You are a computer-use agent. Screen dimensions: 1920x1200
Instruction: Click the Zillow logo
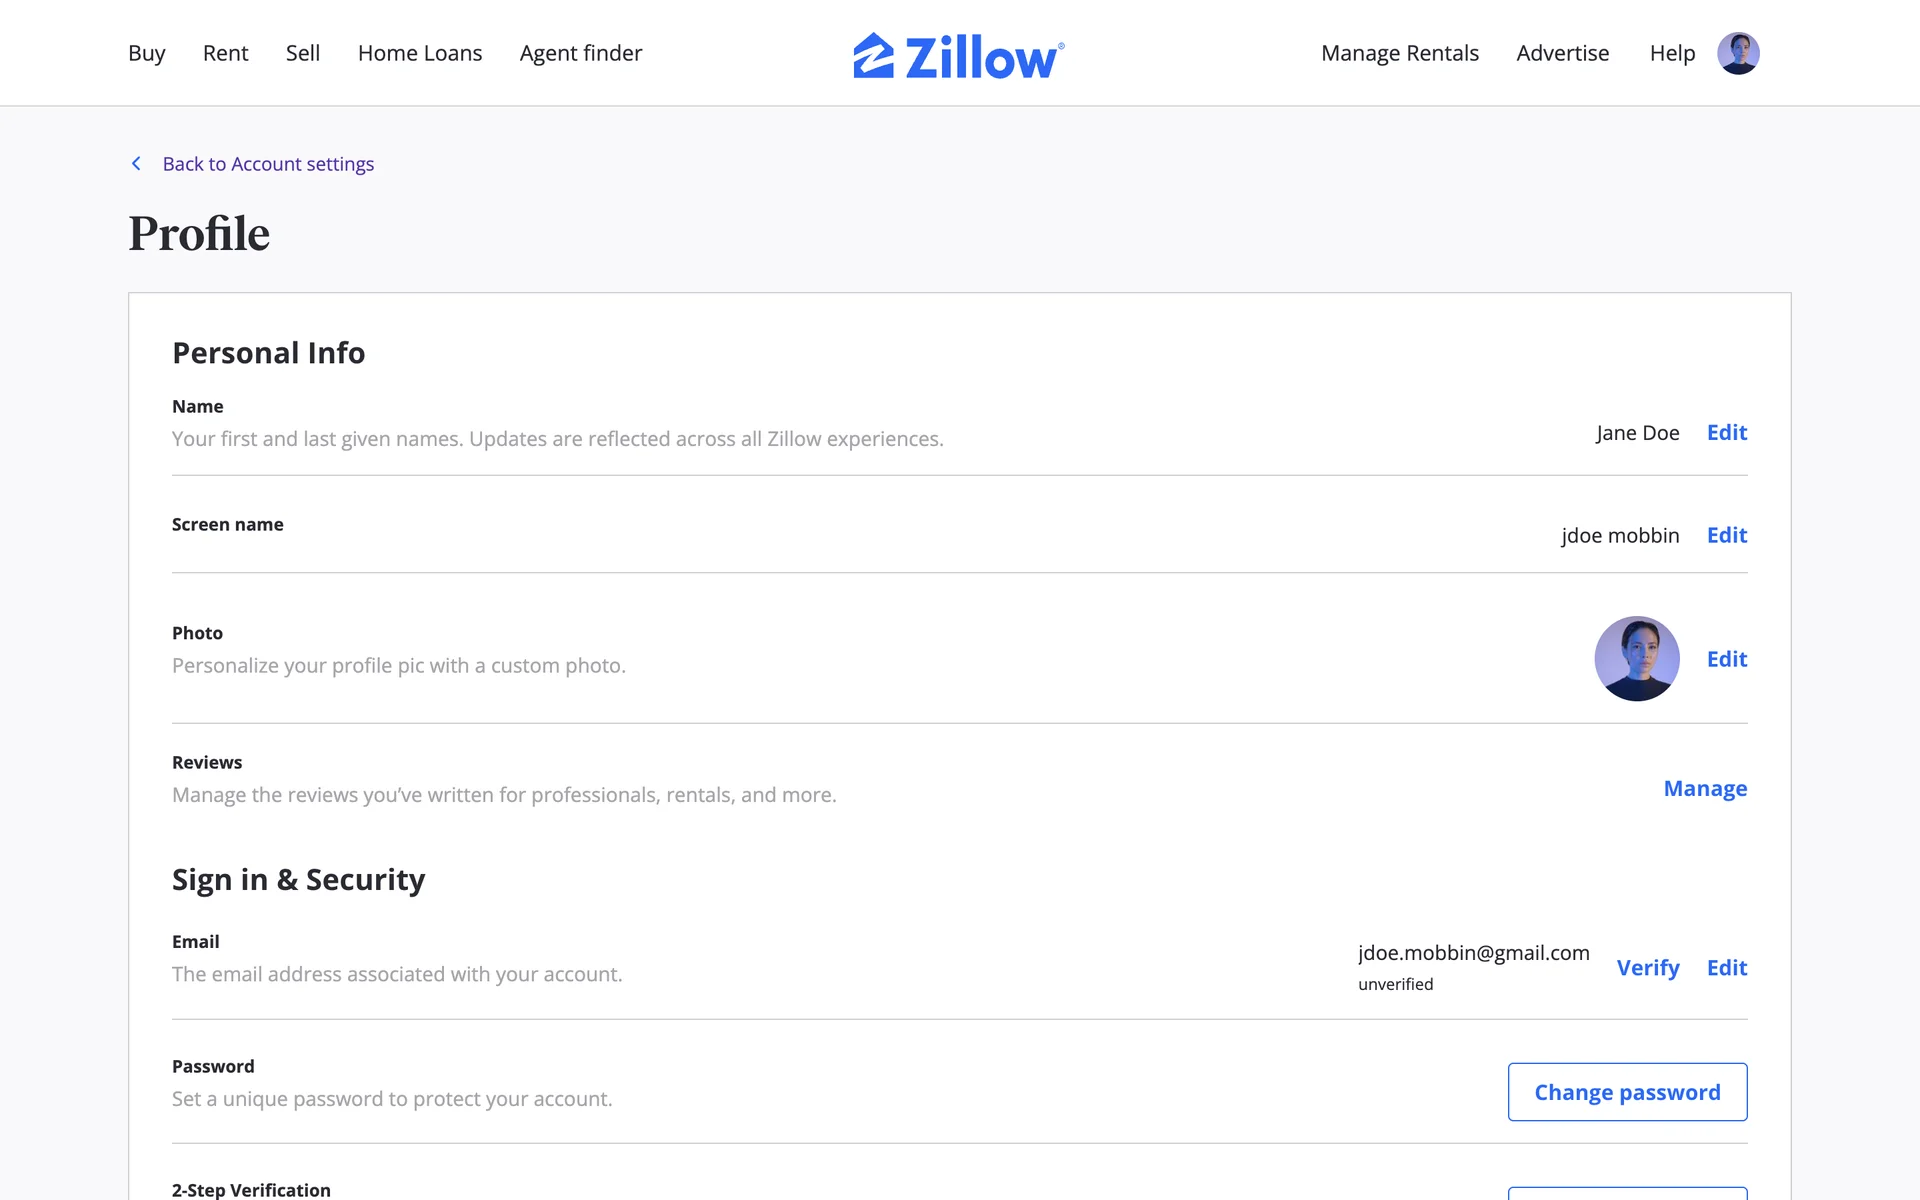tap(958, 55)
